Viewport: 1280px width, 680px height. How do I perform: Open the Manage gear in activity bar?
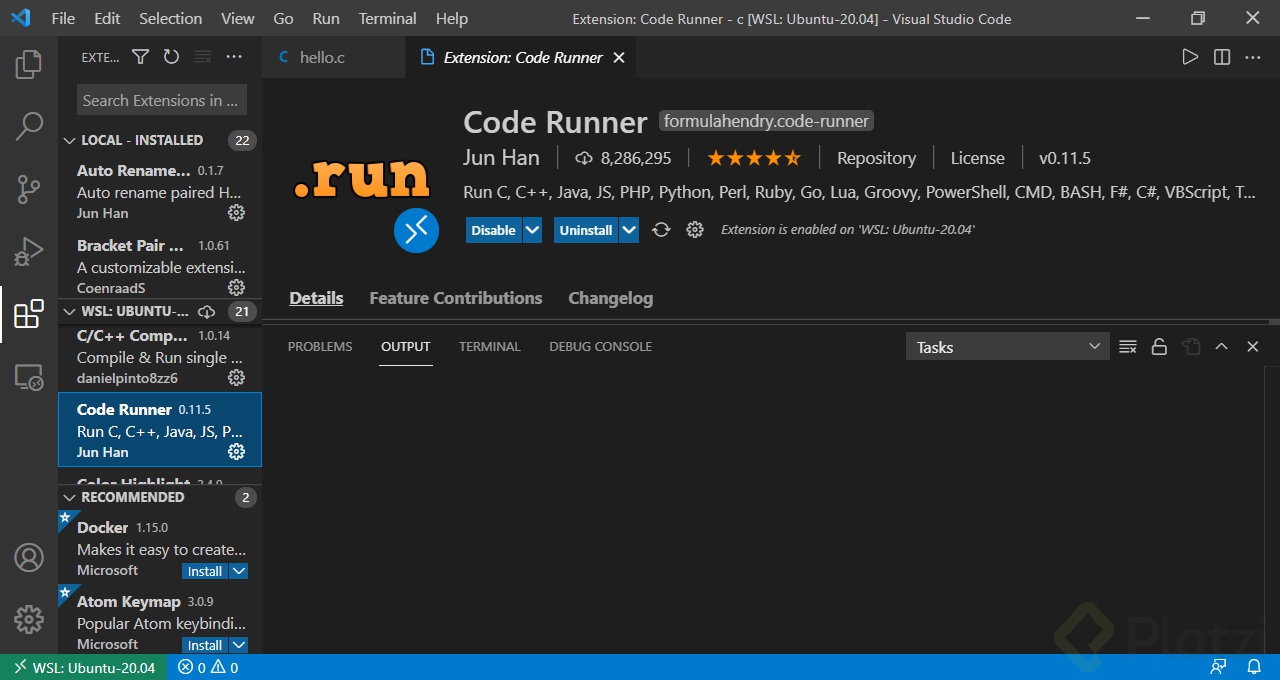click(29, 619)
